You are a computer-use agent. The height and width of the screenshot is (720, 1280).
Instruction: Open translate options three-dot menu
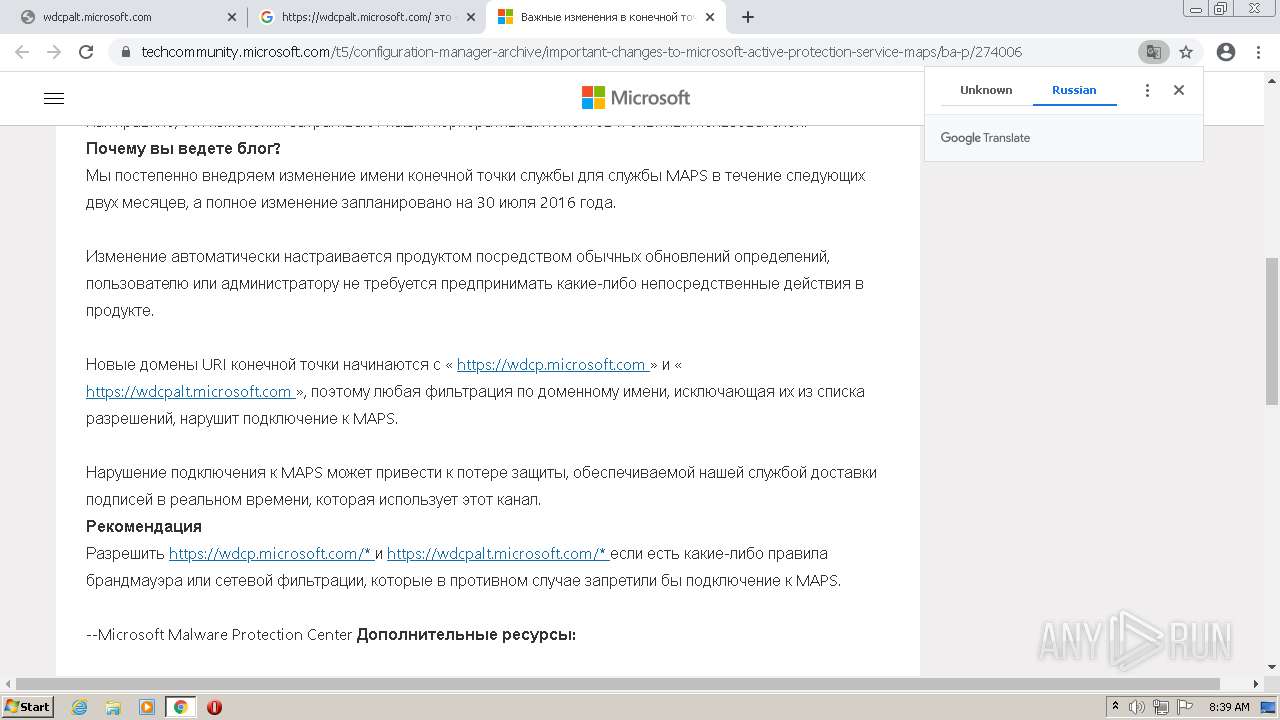pyautogui.click(x=1147, y=90)
